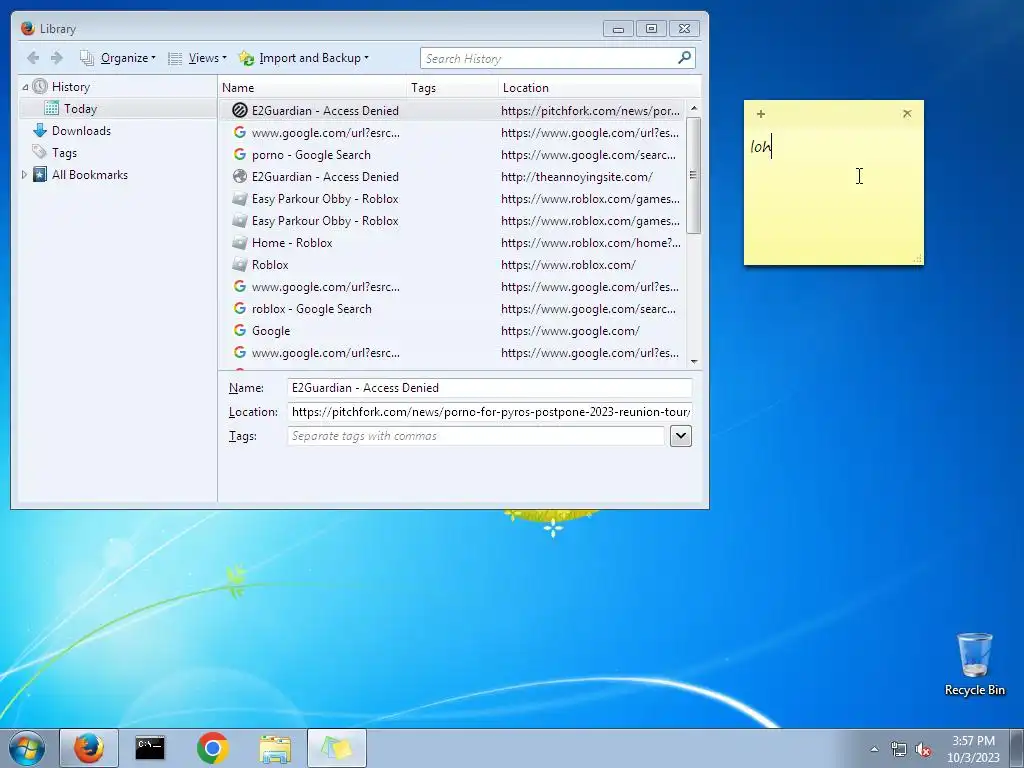Click the network tray icon
Screen dimensions: 1024x768
[899, 749]
